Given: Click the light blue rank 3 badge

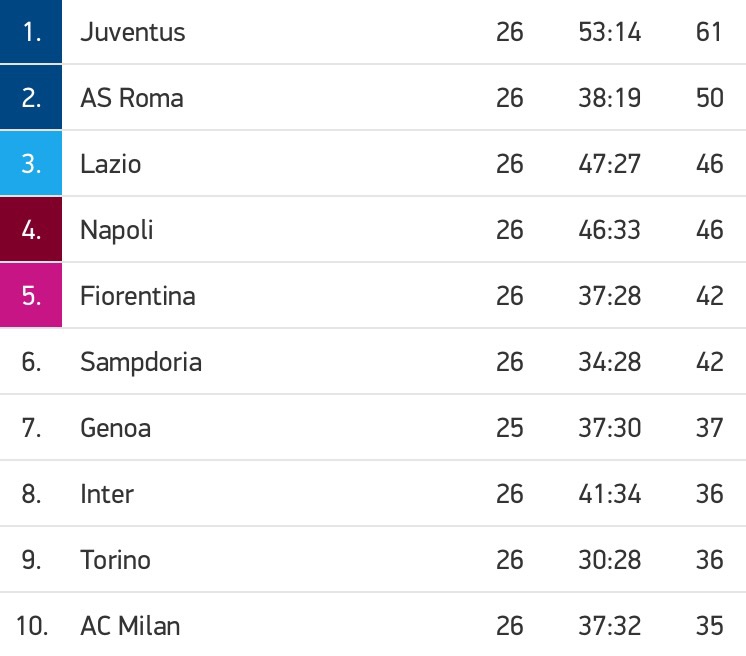Looking at the screenshot, I should (31, 163).
